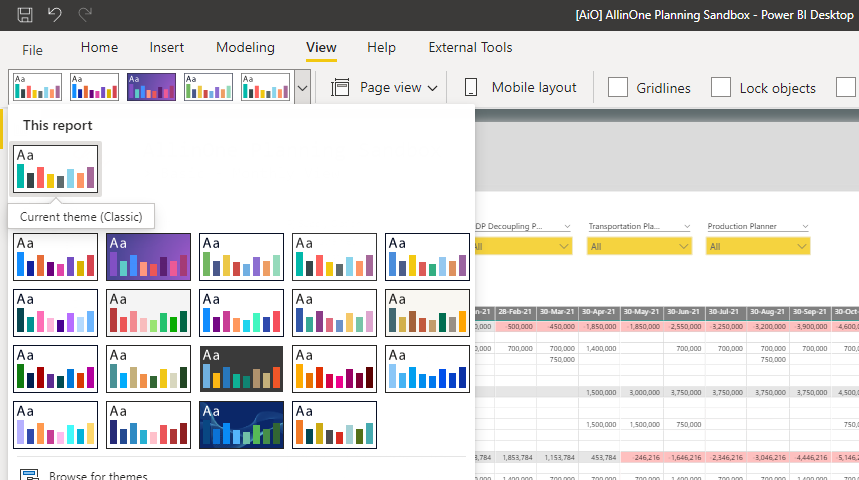Click Browse for themes
The height and width of the screenshot is (480, 859).
[x=98, y=475]
